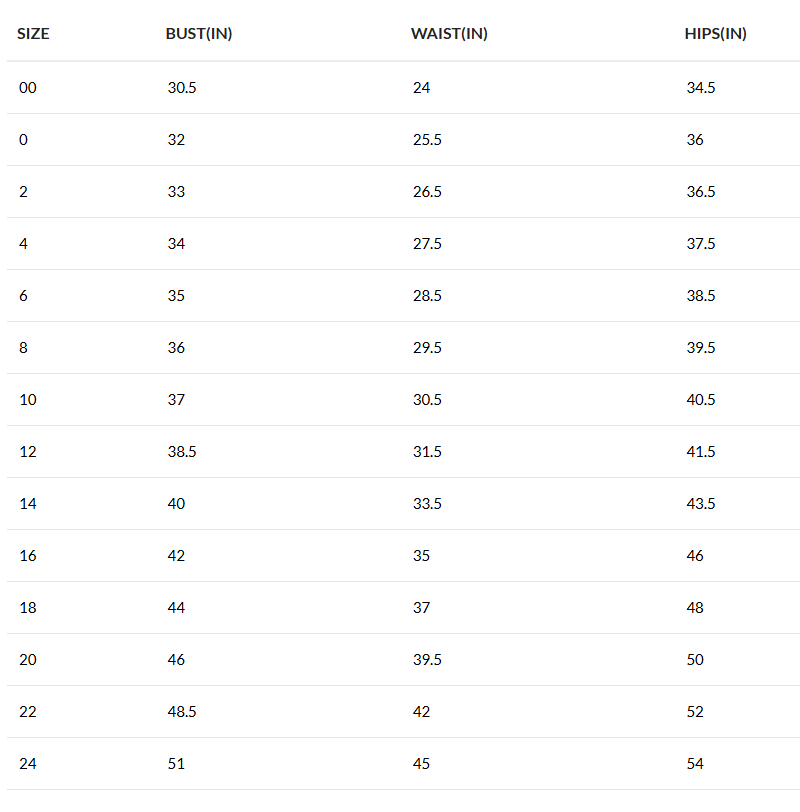Click bust value 36 in size 8 row
The image size is (800, 812).
pyautogui.click(x=176, y=348)
